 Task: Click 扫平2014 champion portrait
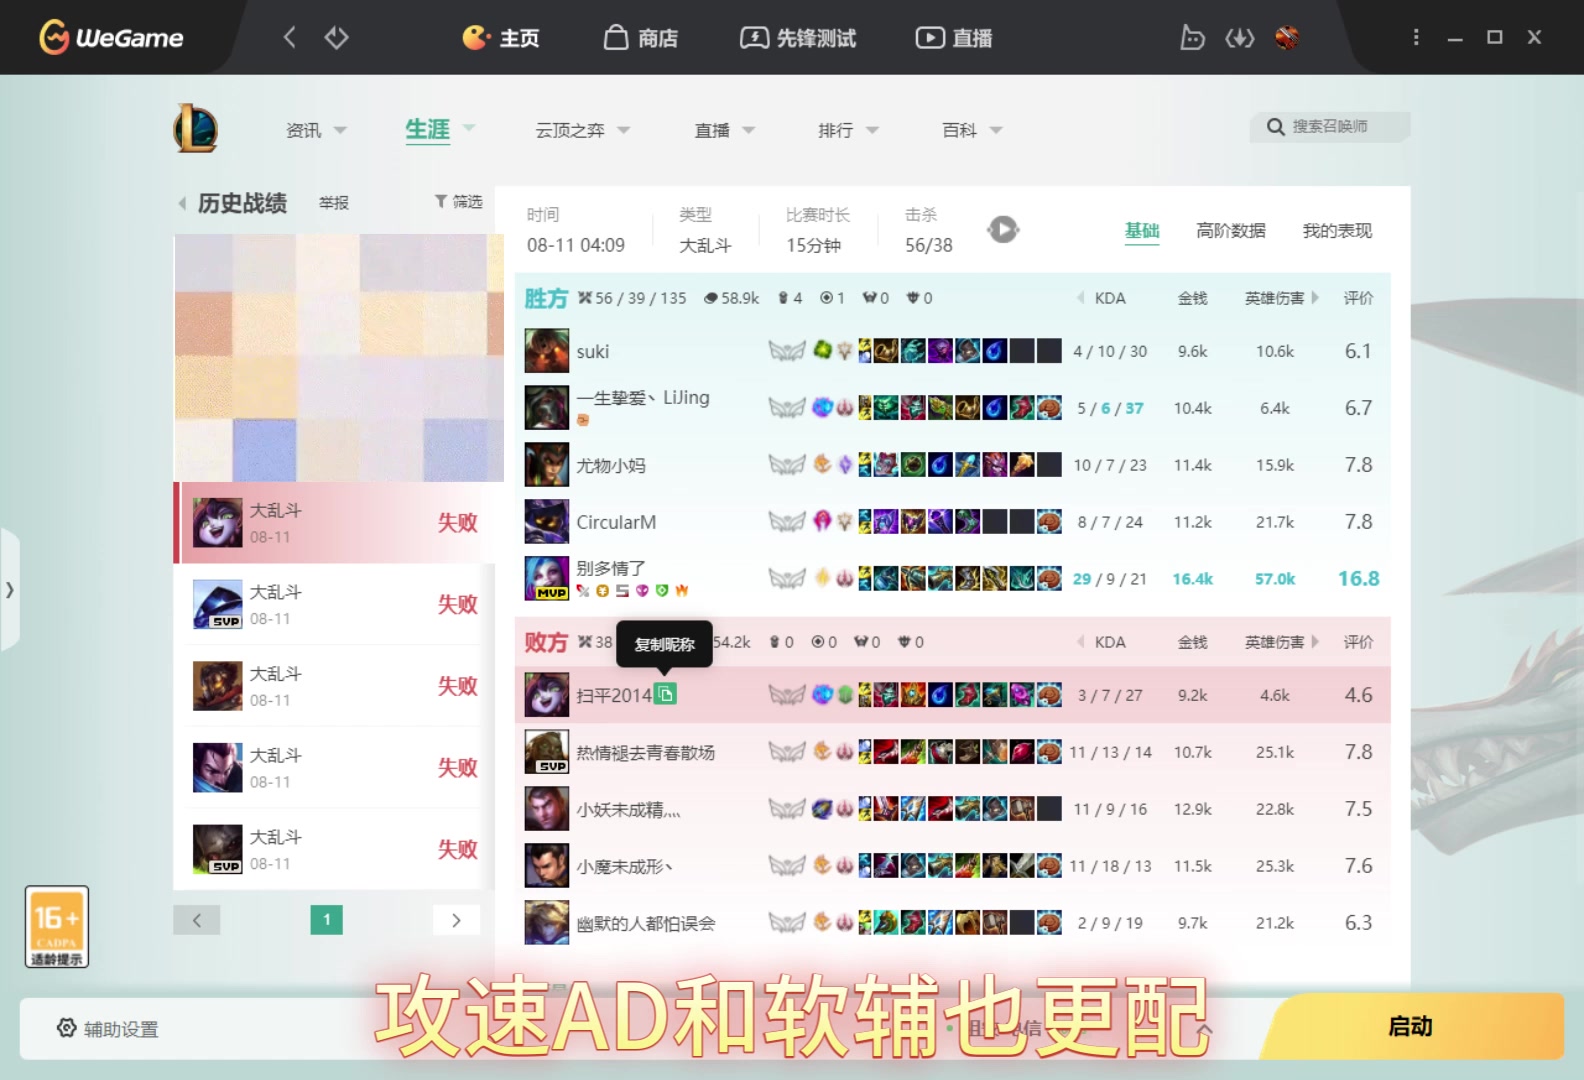click(x=547, y=695)
